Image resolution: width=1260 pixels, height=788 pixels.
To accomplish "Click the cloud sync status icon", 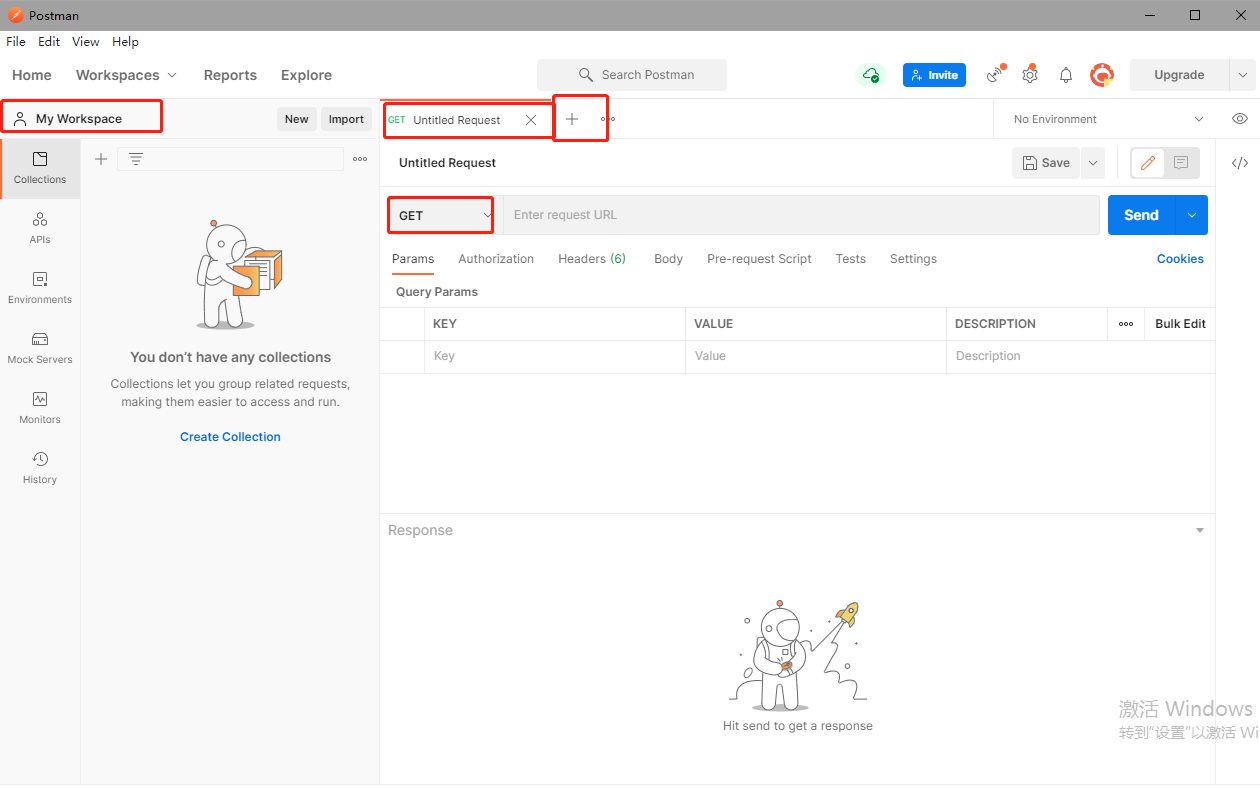I will (871, 75).
